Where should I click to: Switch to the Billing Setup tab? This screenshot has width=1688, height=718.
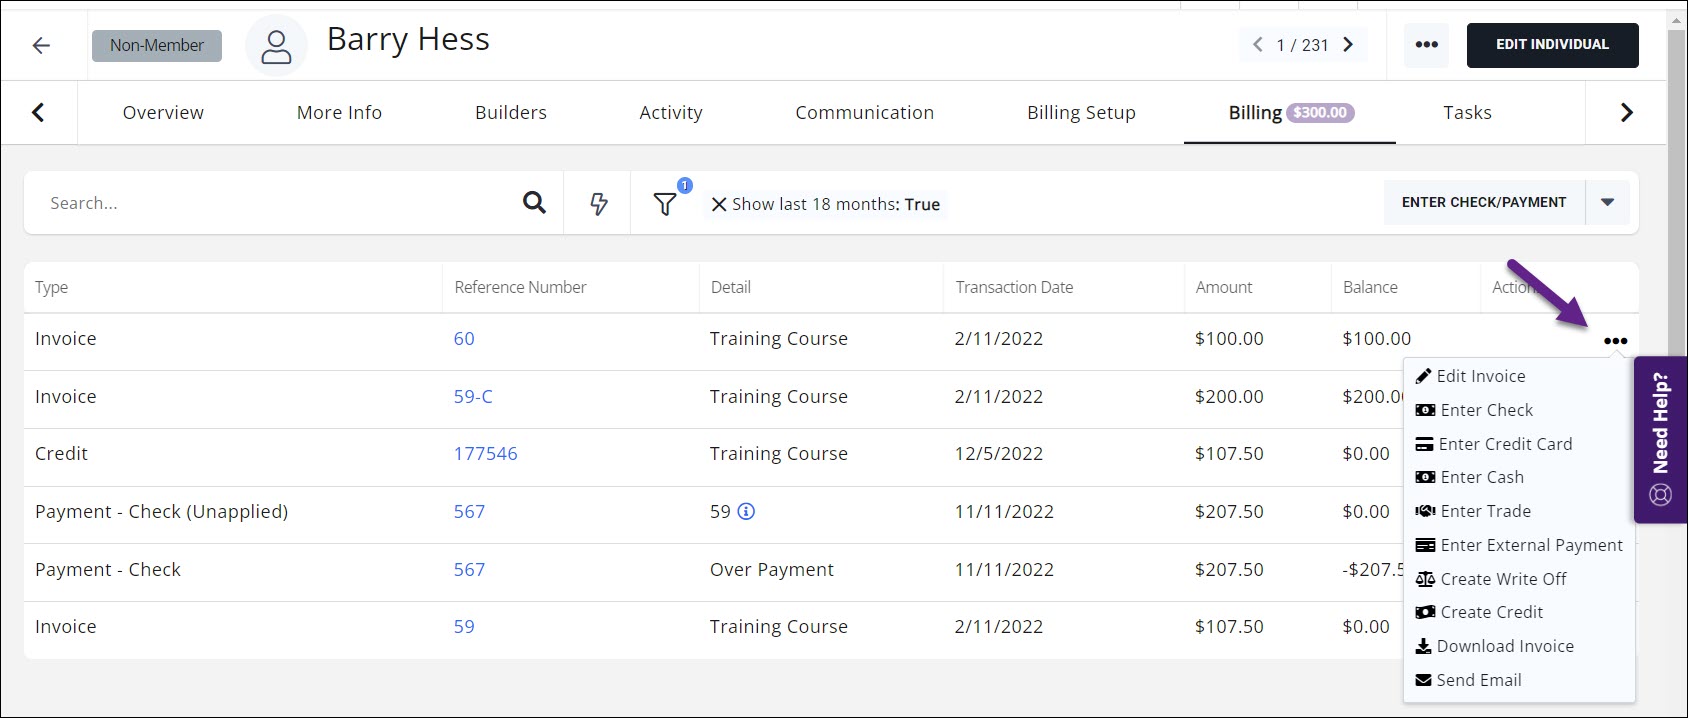1081,113
